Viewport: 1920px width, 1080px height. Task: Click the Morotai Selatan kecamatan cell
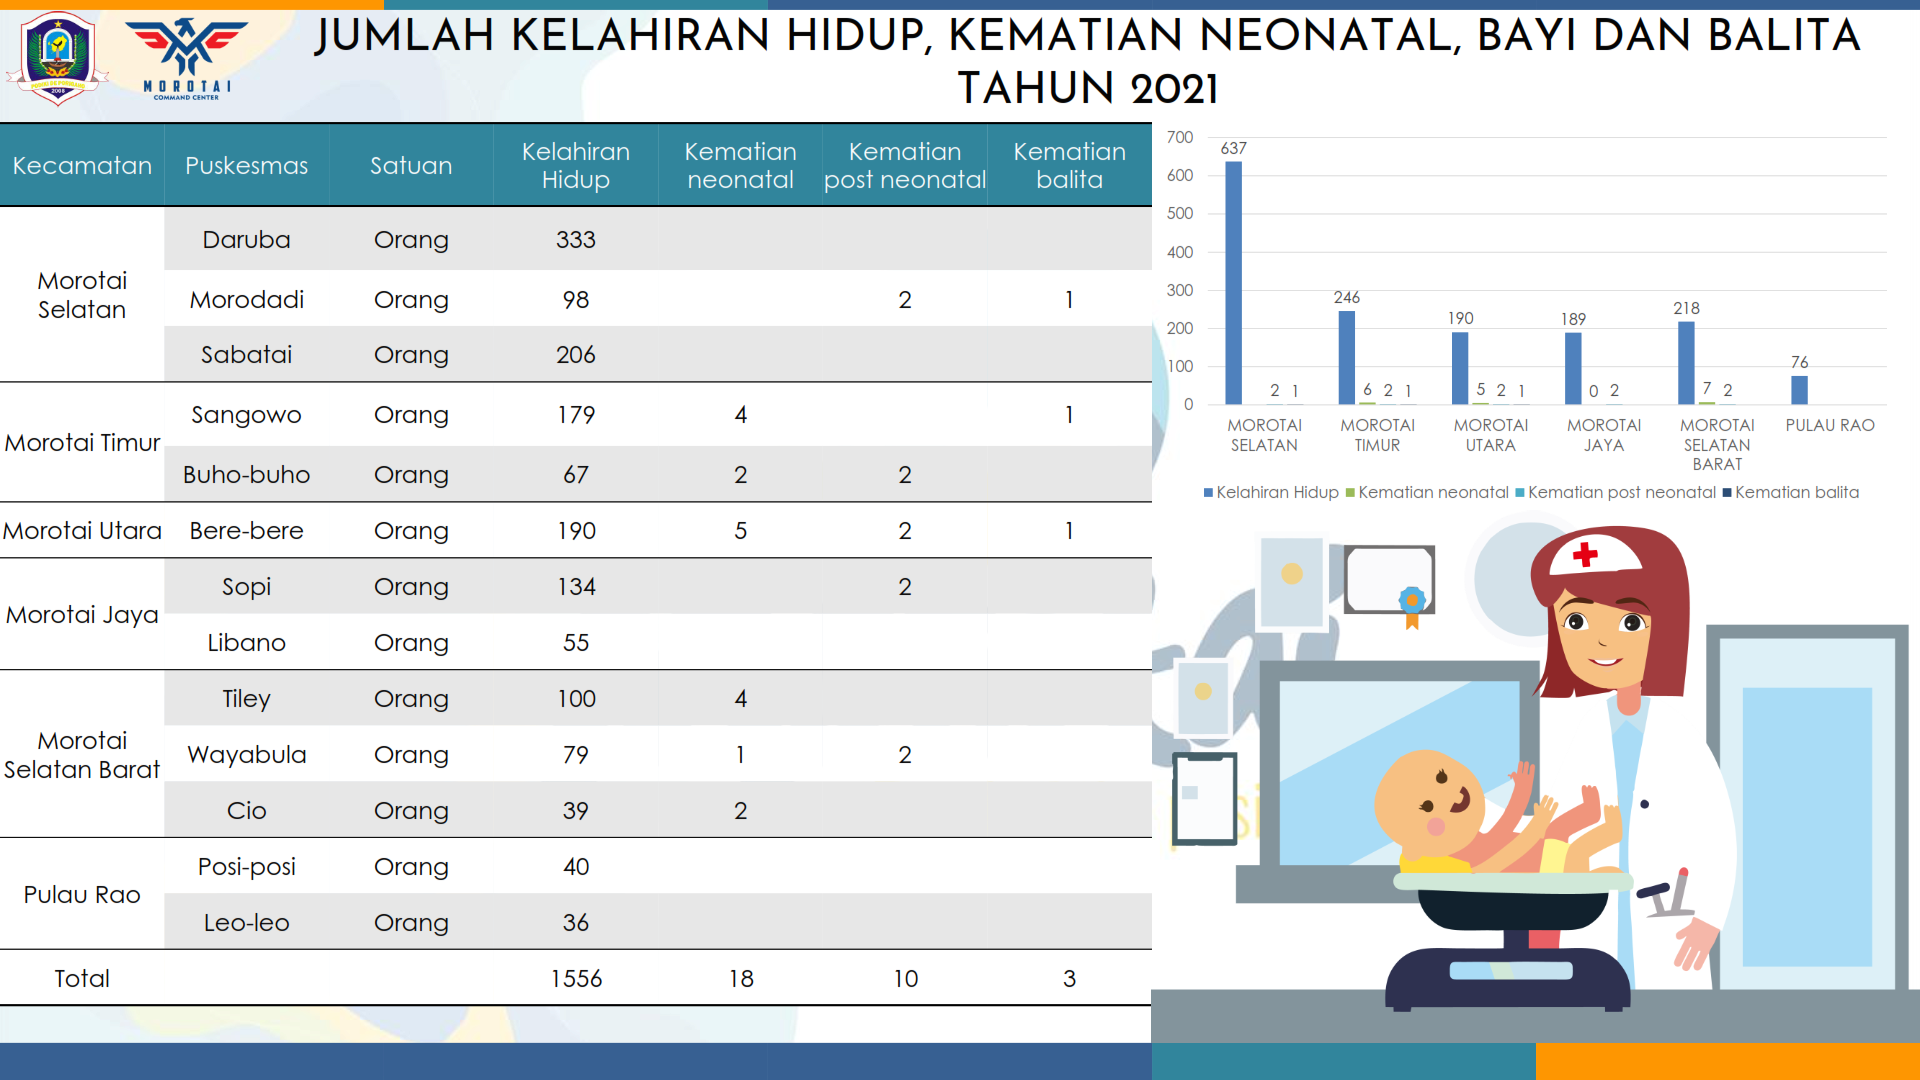coord(82,295)
